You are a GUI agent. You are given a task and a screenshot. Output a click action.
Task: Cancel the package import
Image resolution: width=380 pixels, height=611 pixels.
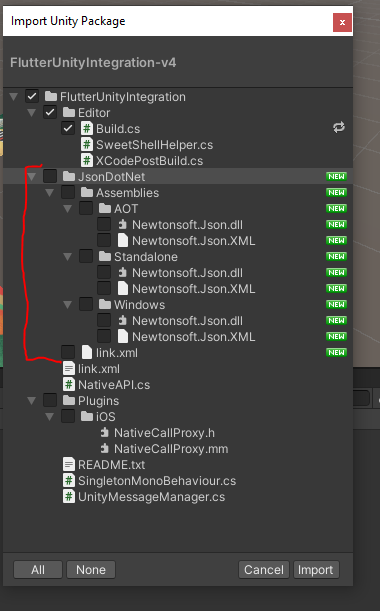tap(264, 569)
